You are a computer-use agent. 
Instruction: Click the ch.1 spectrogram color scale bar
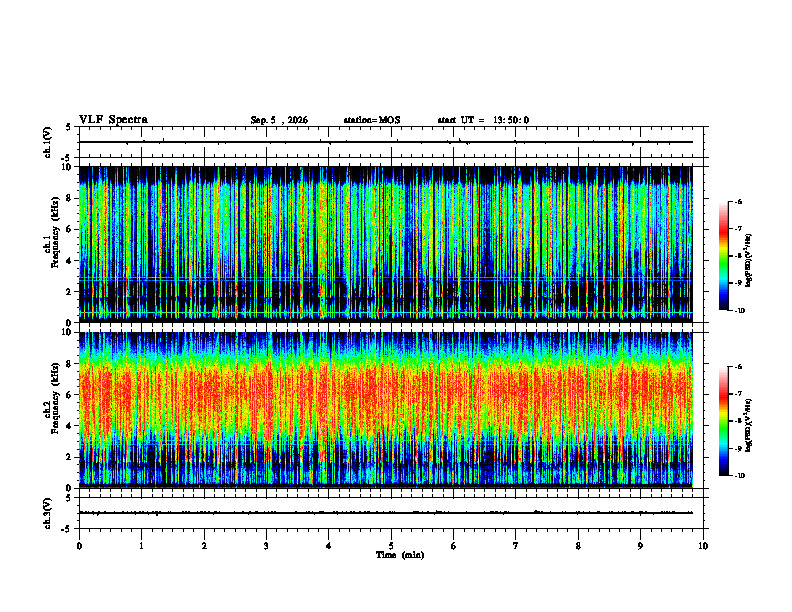[723, 256]
